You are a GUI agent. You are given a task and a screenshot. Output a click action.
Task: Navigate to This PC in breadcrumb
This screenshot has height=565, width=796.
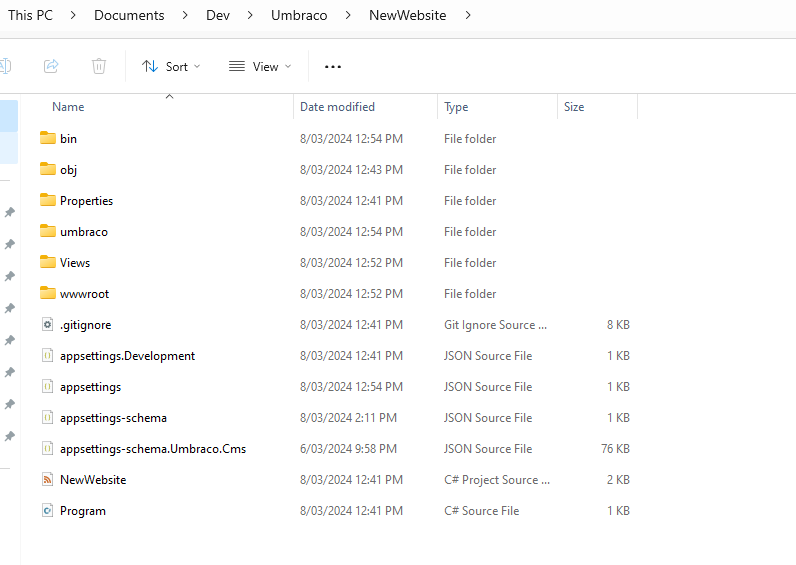tap(30, 15)
